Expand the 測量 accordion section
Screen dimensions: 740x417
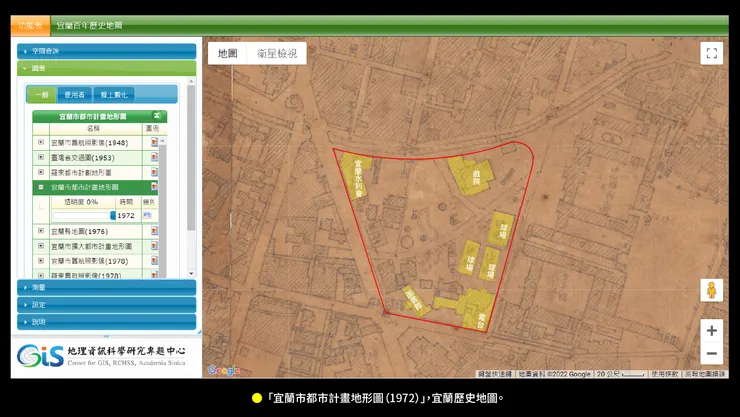coord(107,287)
